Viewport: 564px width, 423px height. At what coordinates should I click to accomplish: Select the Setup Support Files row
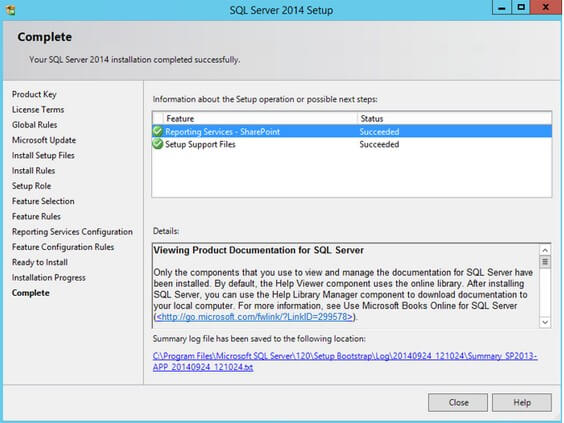[x=352, y=144]
